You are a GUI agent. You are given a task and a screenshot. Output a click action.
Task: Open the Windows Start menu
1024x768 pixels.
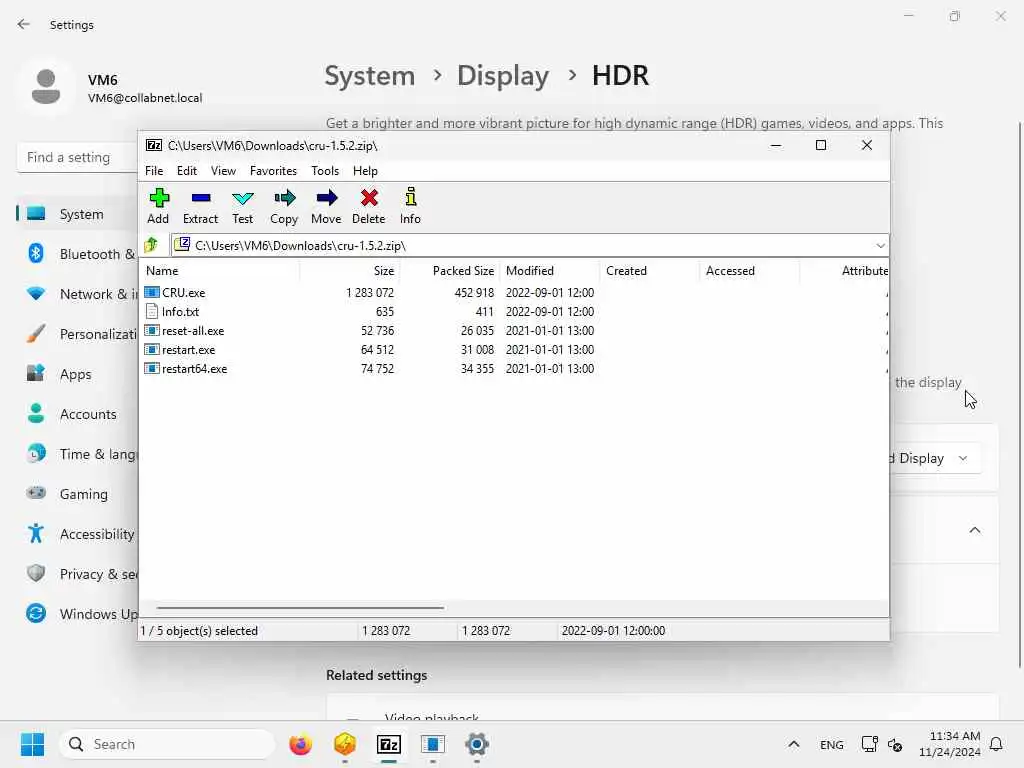(32, 744)
